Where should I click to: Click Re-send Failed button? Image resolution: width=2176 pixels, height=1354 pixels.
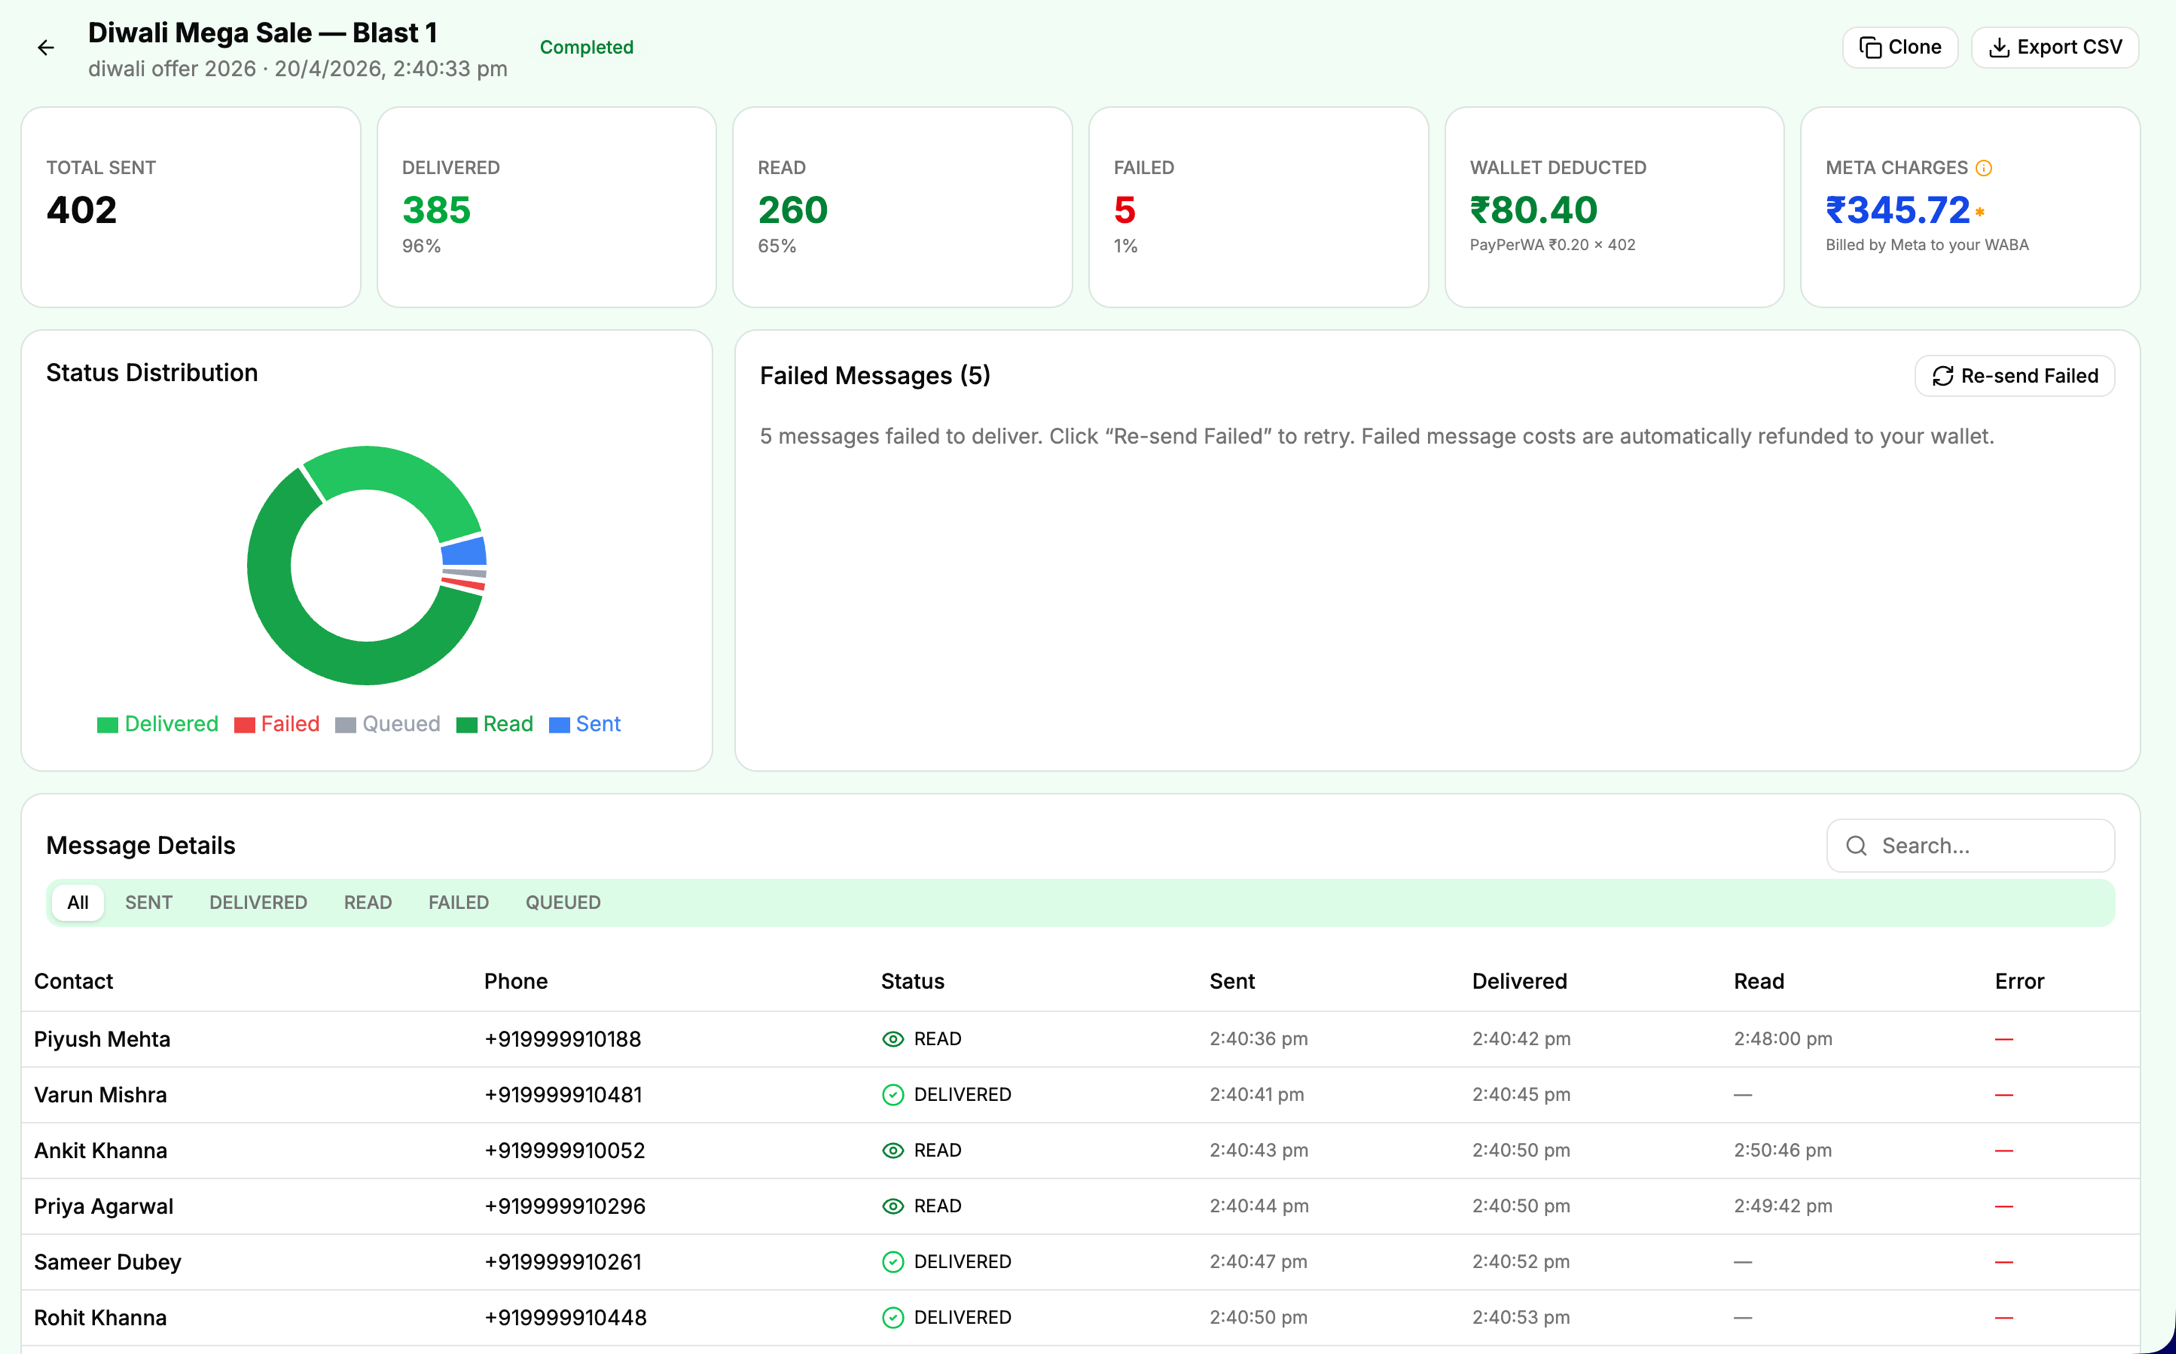pyautogui.click(x=2014, y=376)
